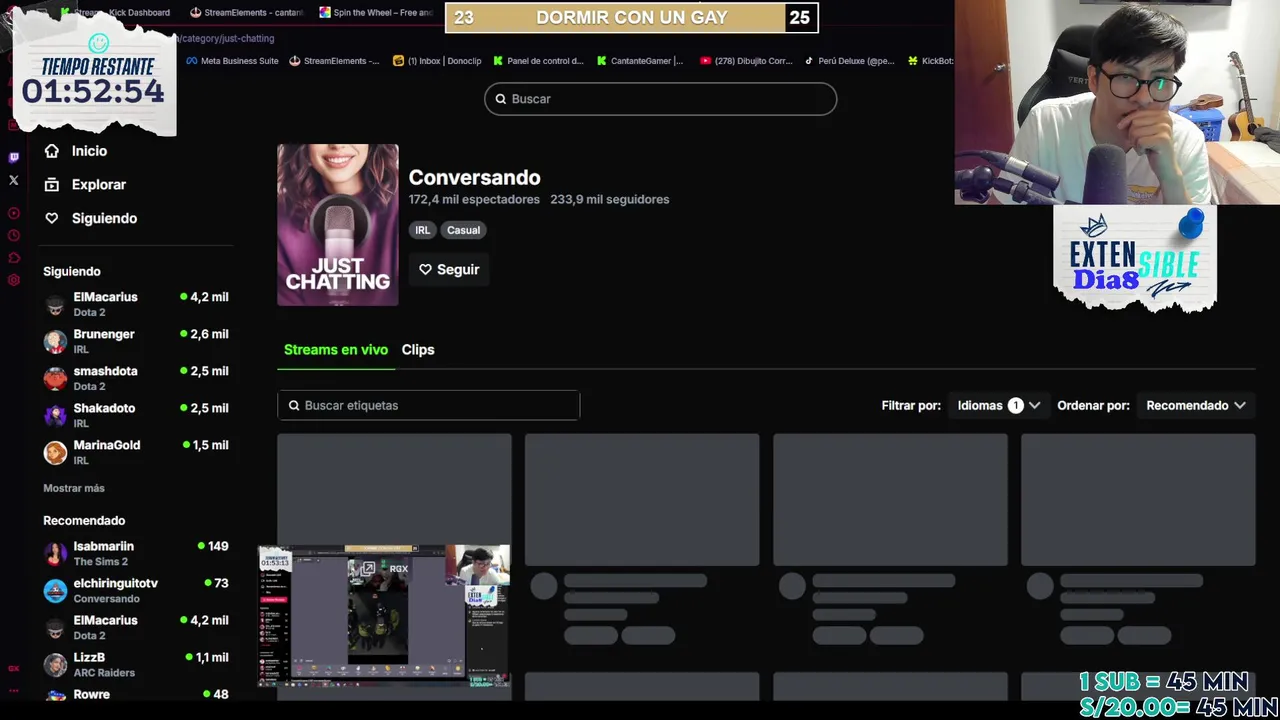Switch to the StreamElements browser tab
This screenshot has width=1280, height=720.
point(247,12)
